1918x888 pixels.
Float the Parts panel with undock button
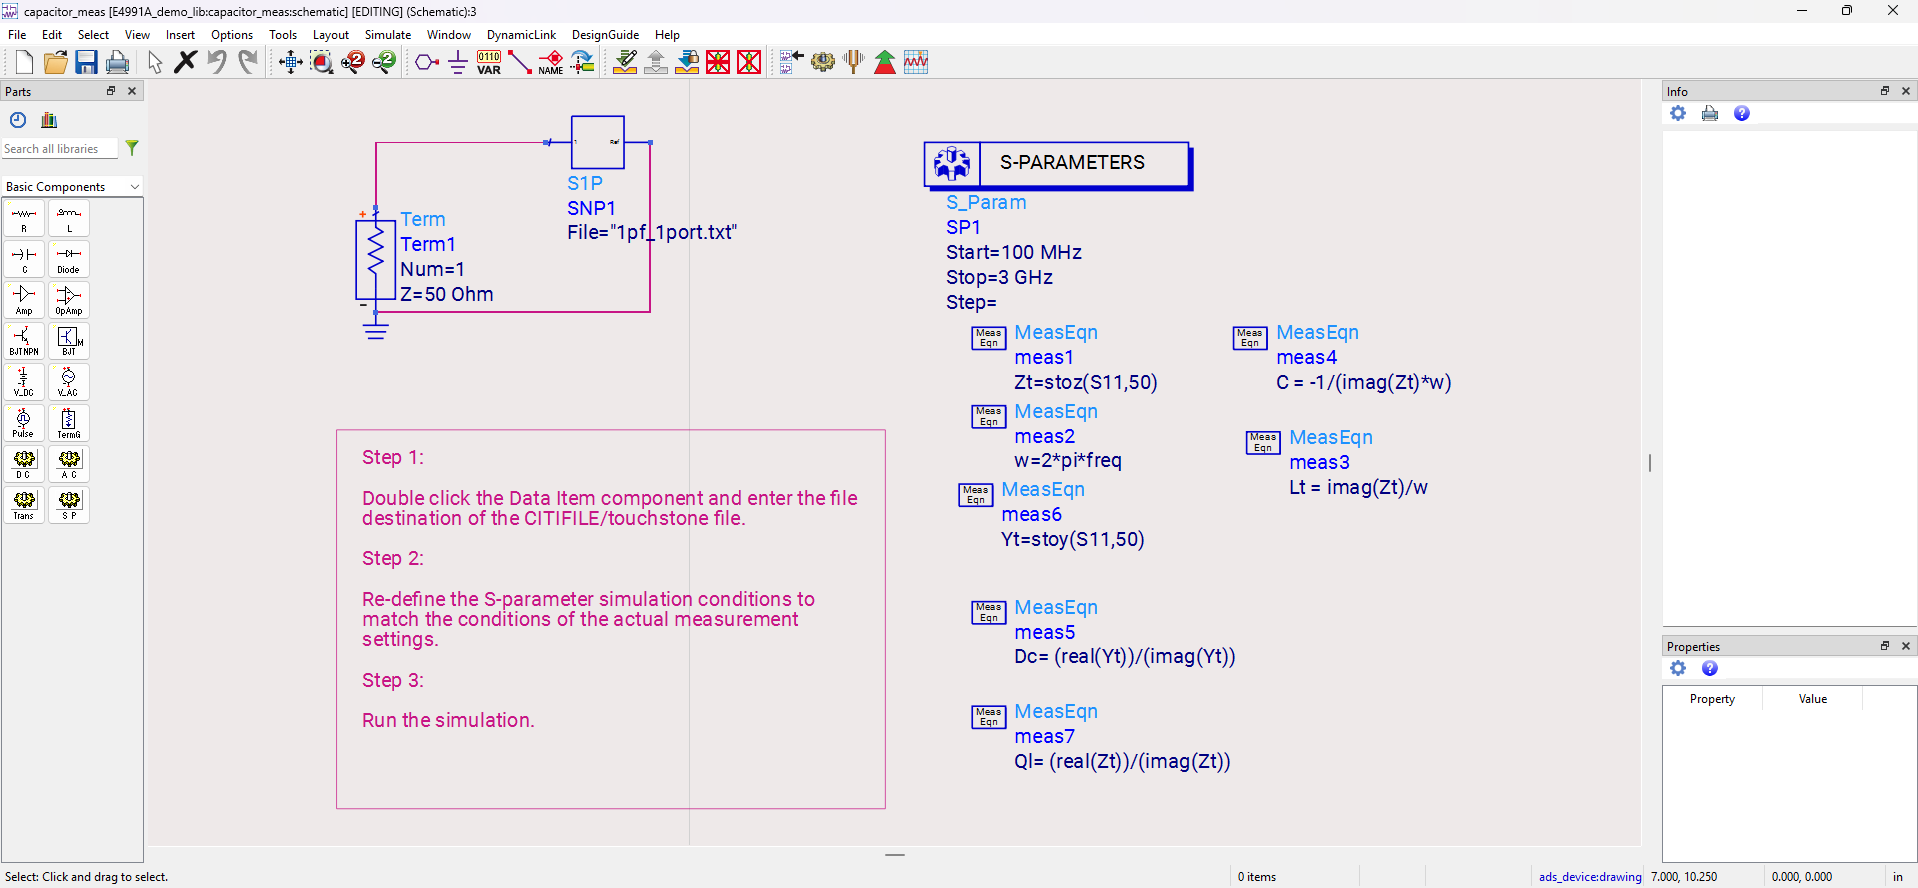(111, 91)
